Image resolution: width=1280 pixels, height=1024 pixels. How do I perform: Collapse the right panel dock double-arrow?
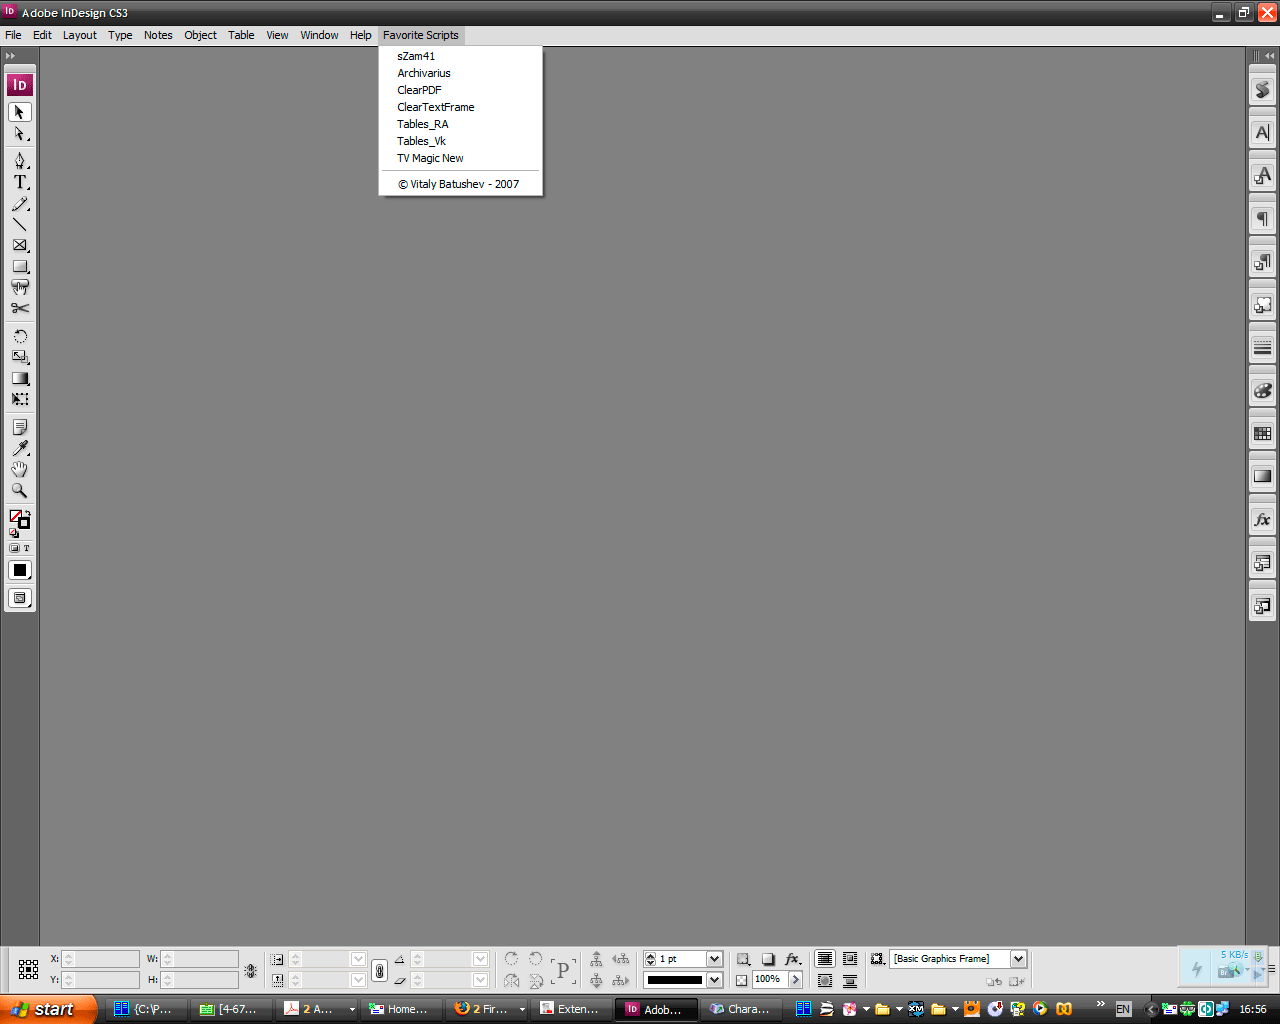click(1269, 56)
